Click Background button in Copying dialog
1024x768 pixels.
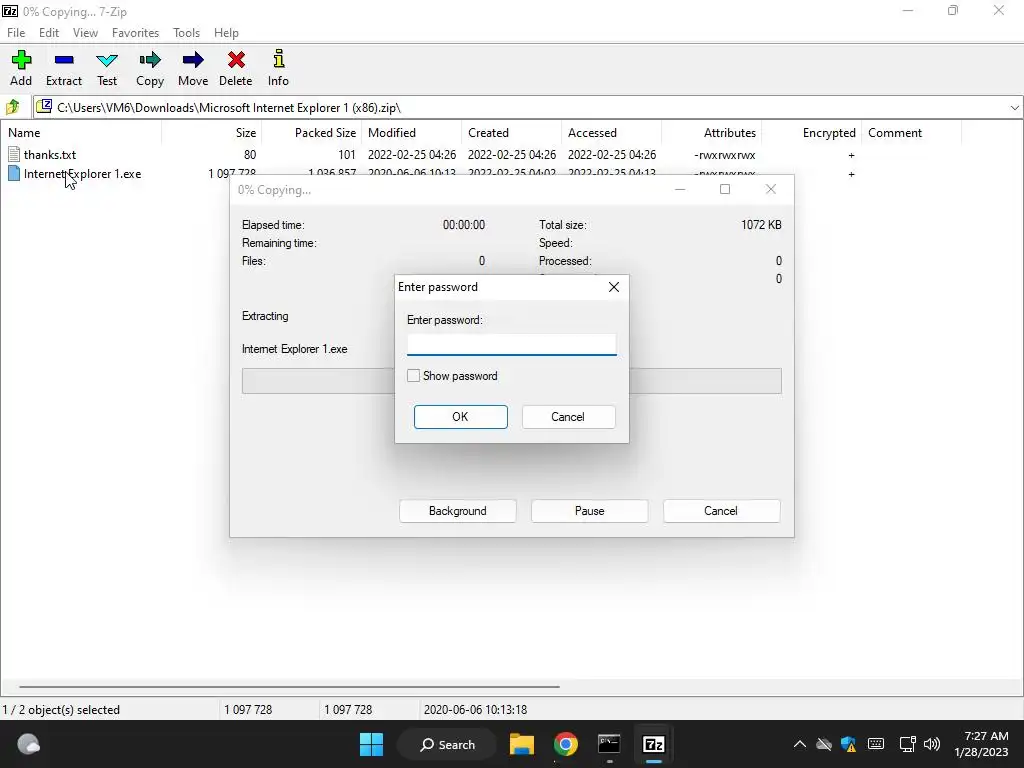click(x=458, y=511)
